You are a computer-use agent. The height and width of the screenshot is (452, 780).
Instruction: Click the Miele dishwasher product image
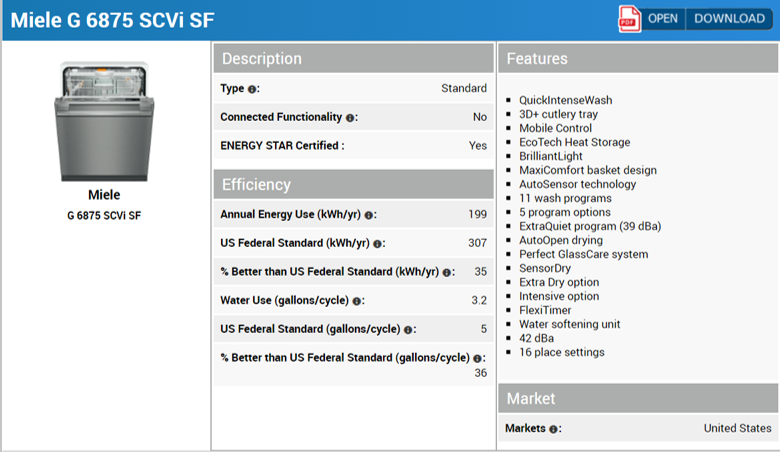coord(104,121)
